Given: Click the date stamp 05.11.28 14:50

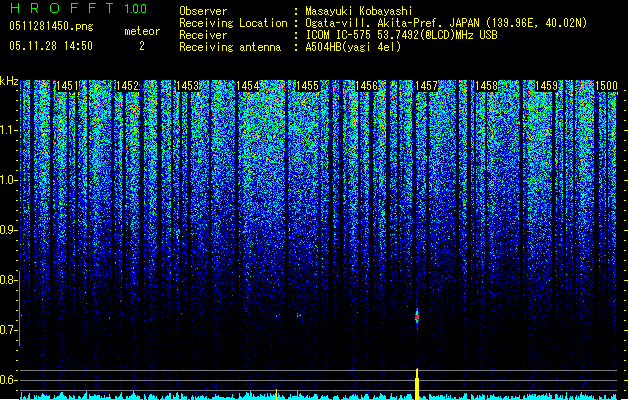Looking at the screenshot, I should (x=51, y=46).
